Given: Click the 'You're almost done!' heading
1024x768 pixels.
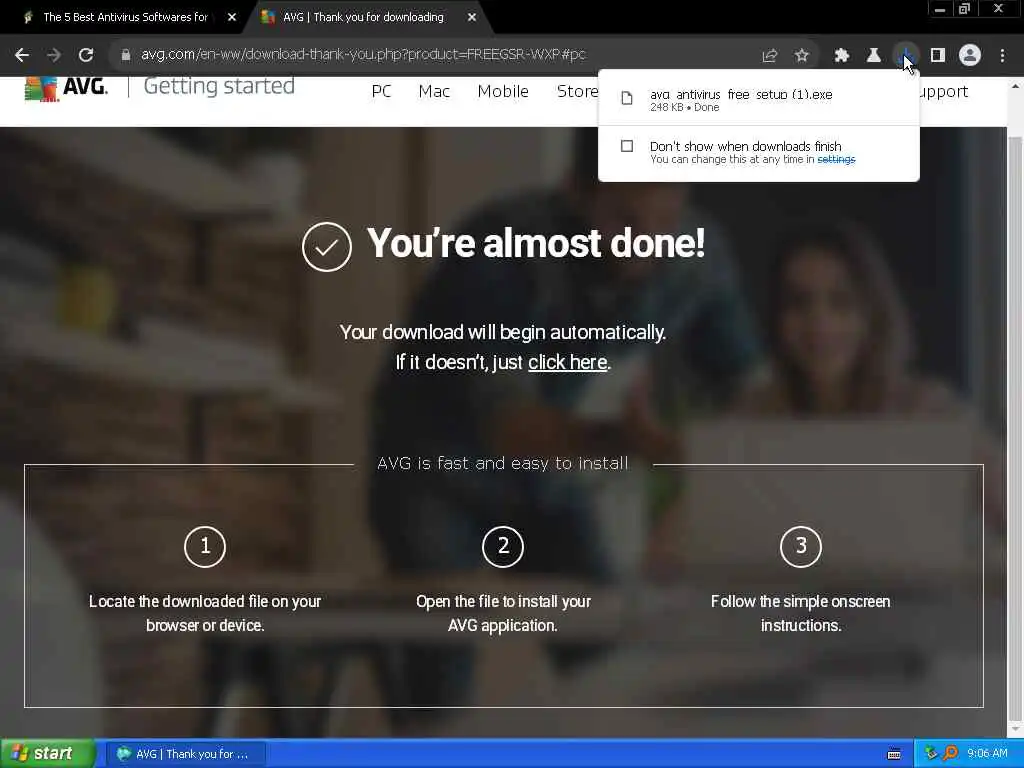Looking at the screenshot, I should 536,244.
